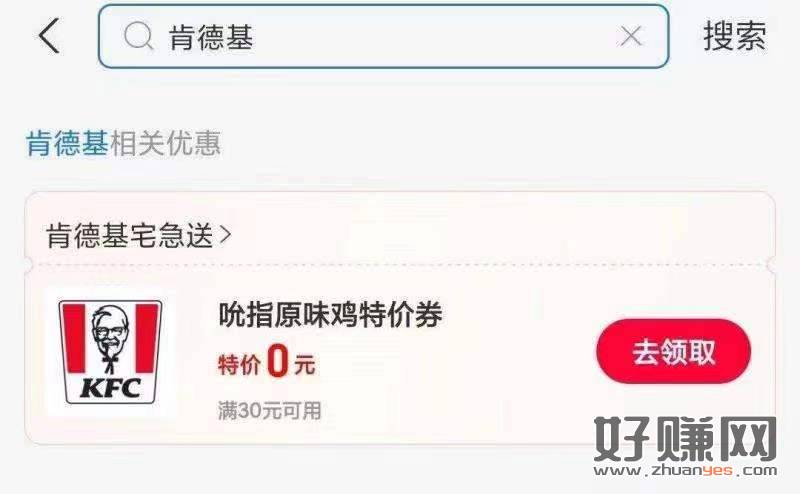The width and height of the screenshot is (800, 494).
Task: Click the red 0 price figure
Action: coord(278,361)
